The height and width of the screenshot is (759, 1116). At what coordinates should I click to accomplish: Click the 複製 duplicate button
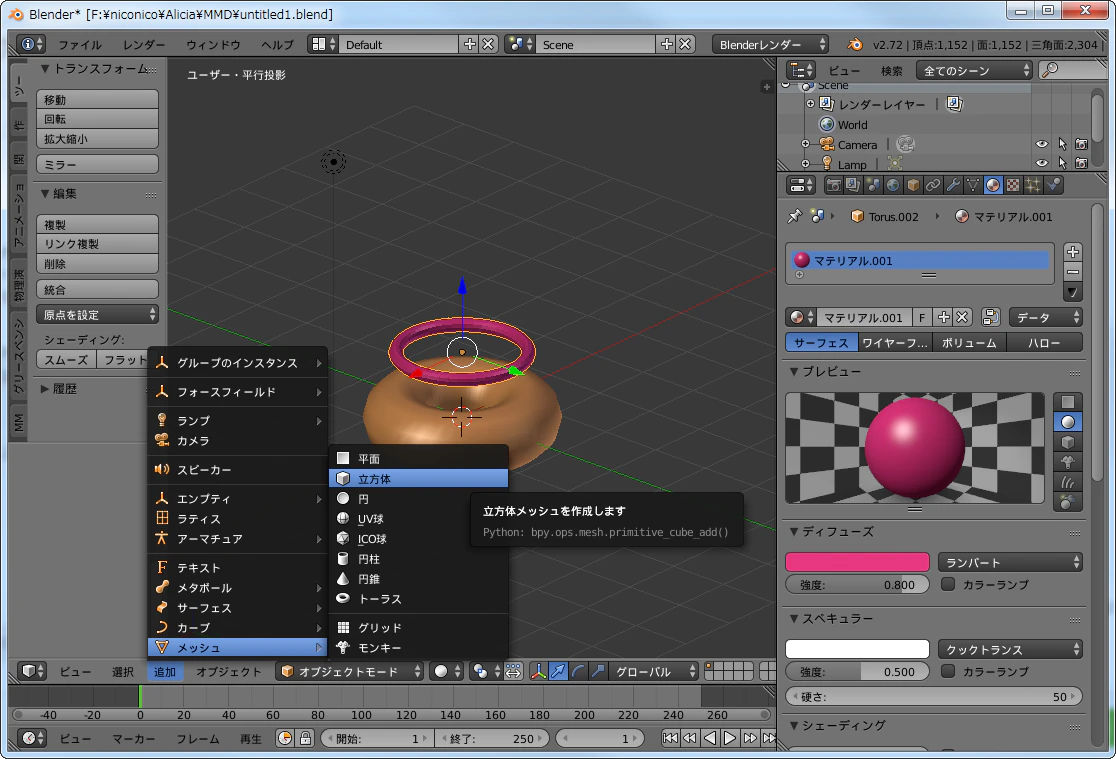coord(97,224)
